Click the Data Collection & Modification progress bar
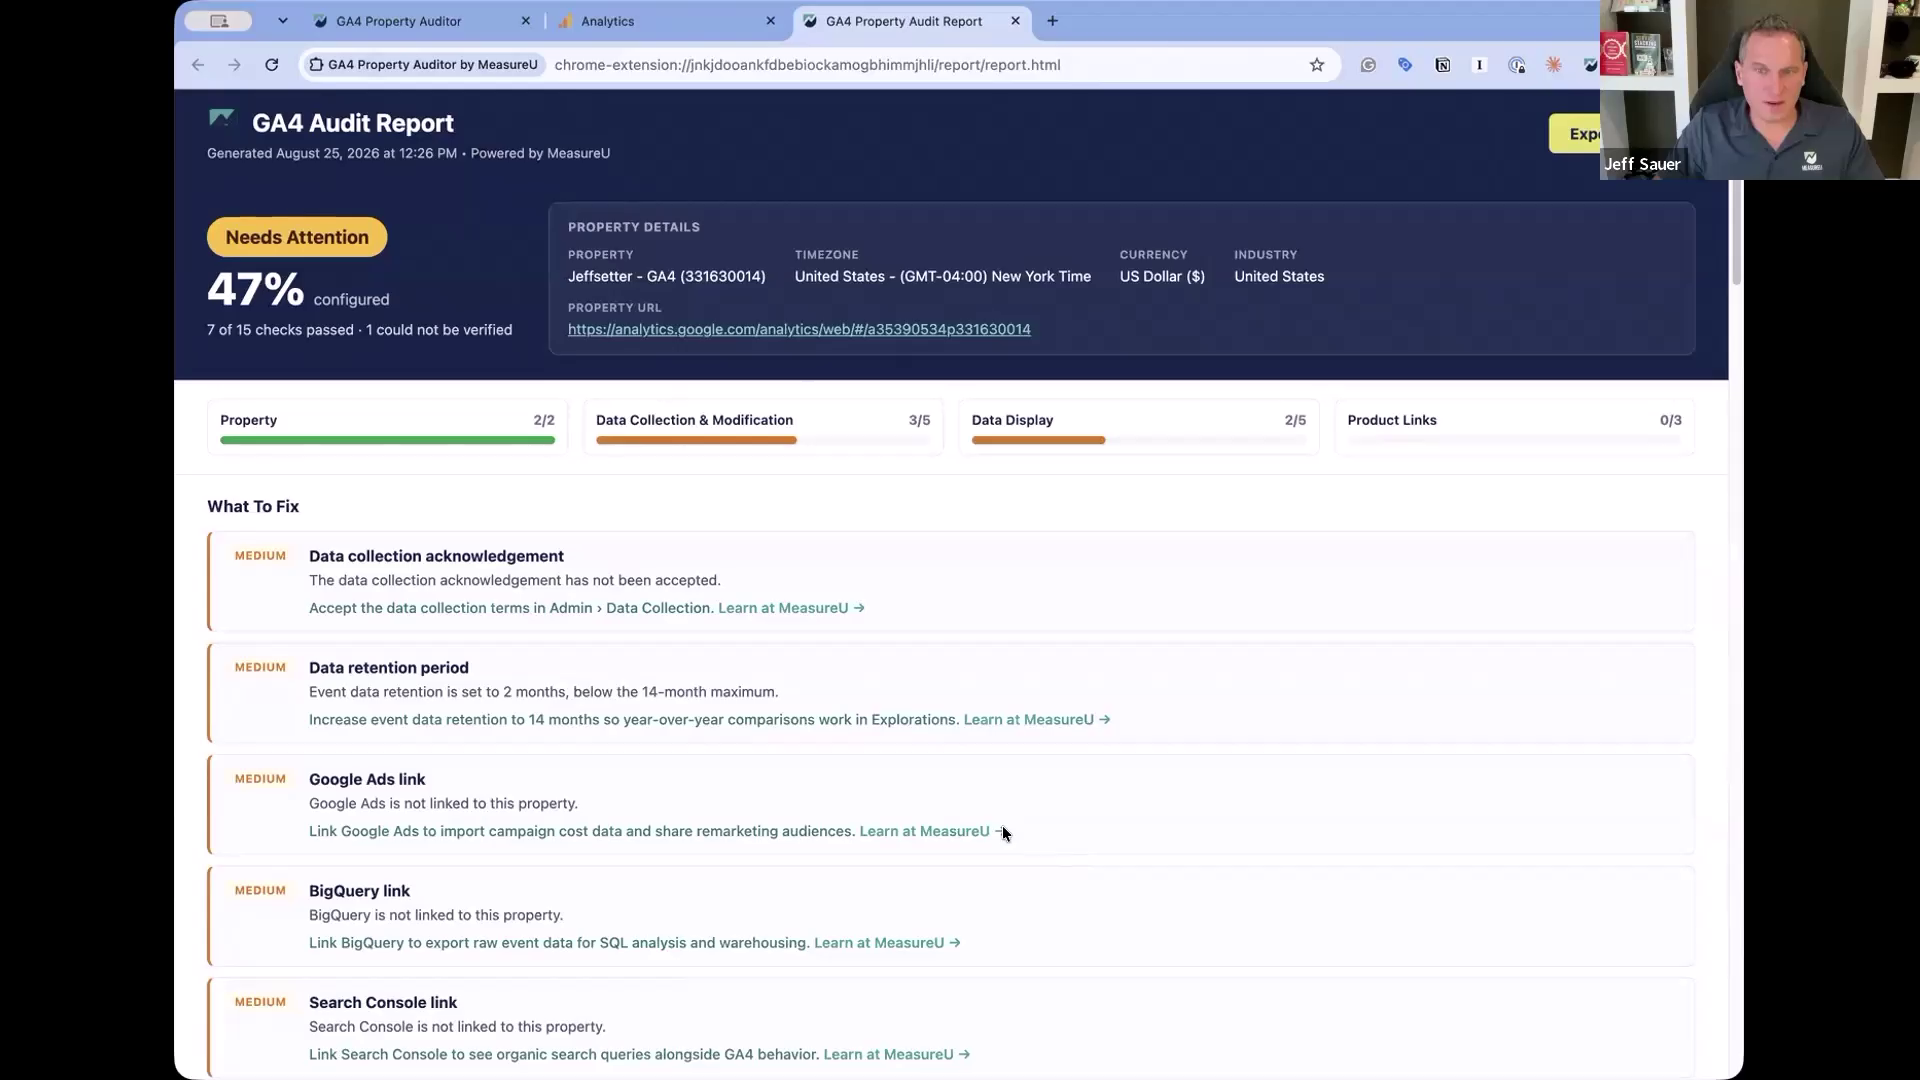 [x=763, y=440]
